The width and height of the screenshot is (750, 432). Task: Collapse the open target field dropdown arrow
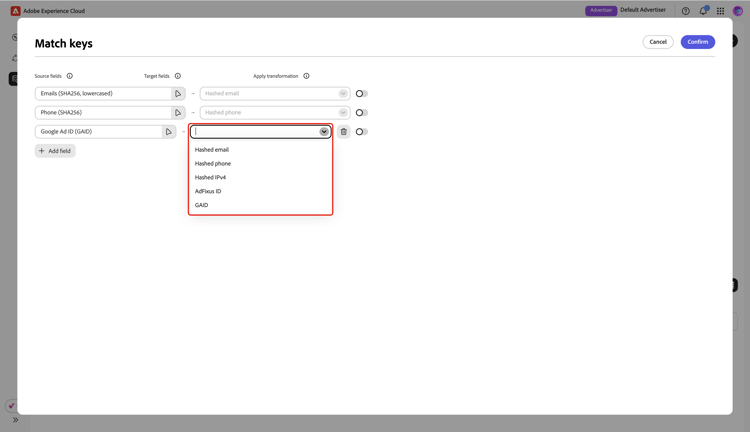tap(324, 132)
